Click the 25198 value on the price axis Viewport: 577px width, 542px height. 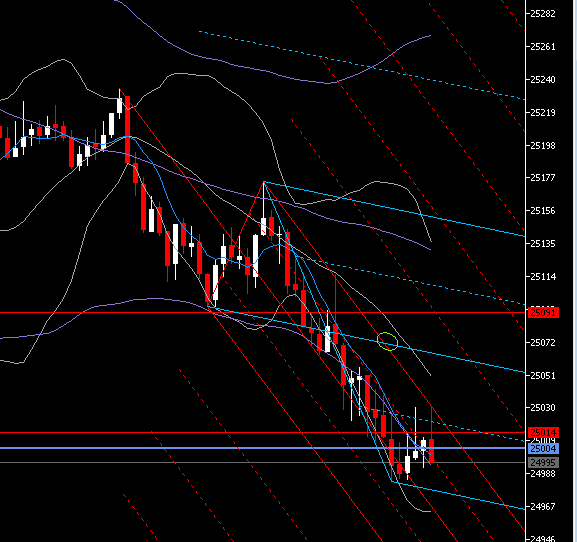coord(543,146)
